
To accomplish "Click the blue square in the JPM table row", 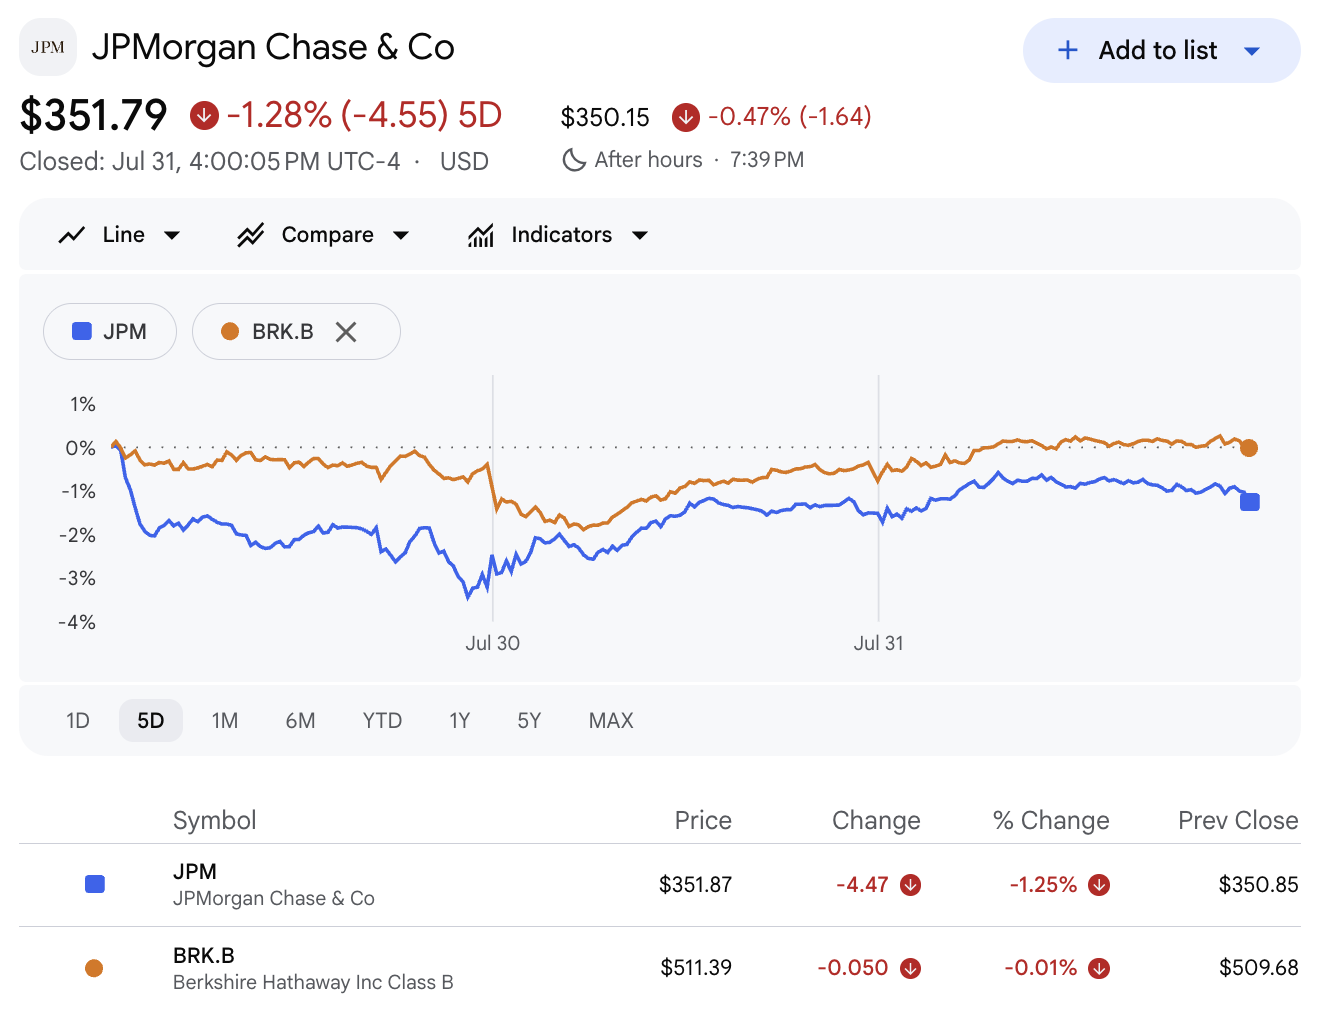I will [x=95, y=884].
